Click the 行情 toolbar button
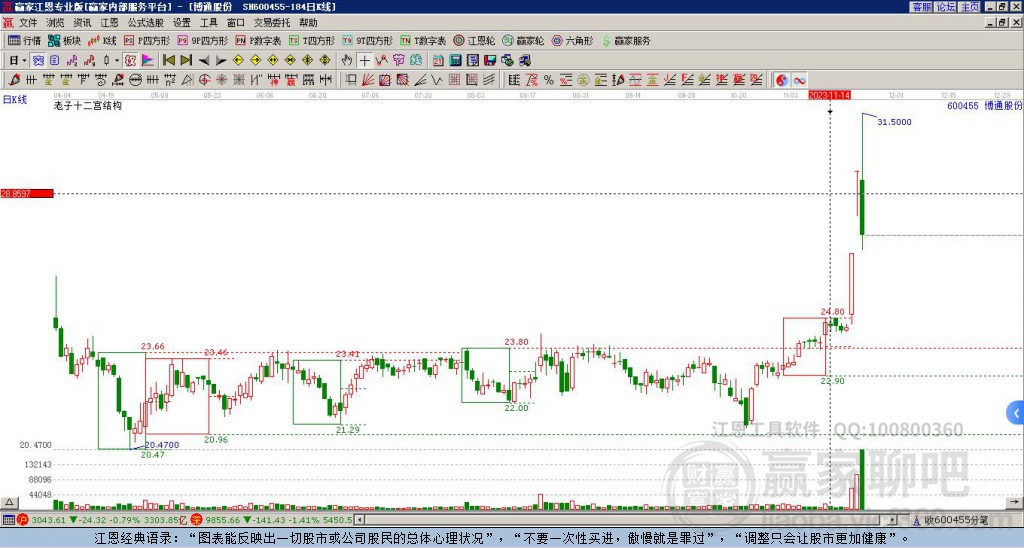 25,40
